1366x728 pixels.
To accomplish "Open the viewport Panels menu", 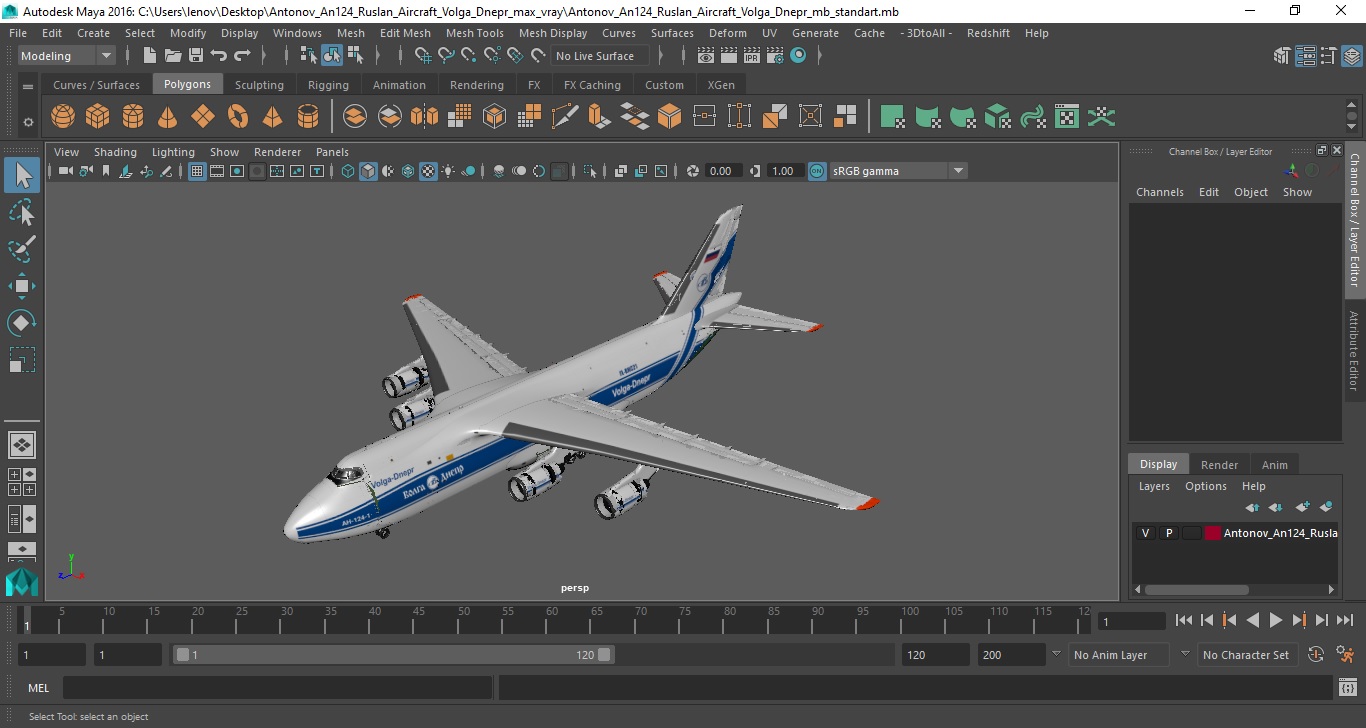I will pos(332,152).
